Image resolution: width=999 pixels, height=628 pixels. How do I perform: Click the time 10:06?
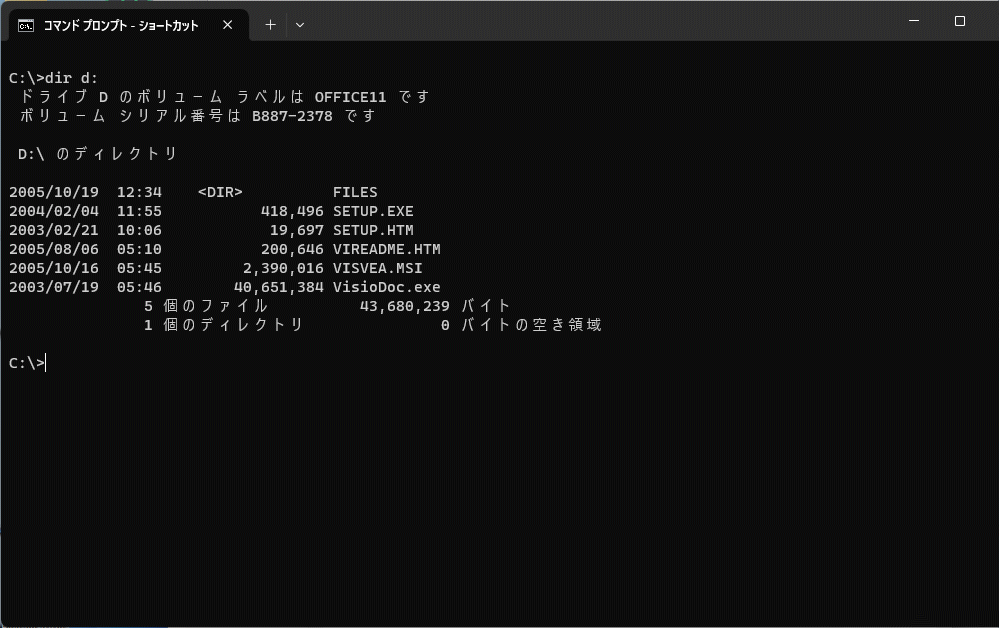[140, 231]
